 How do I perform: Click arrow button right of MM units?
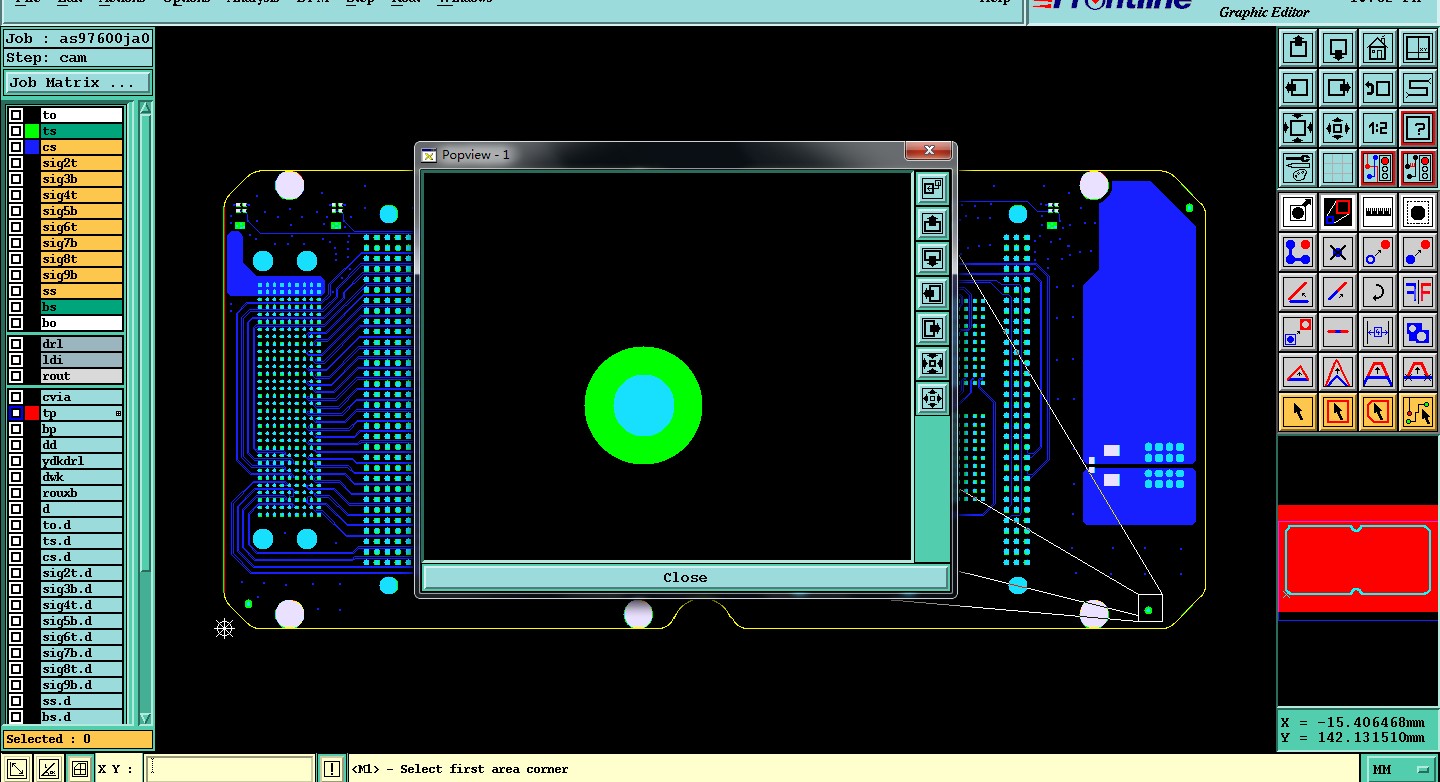[1424, 769]
